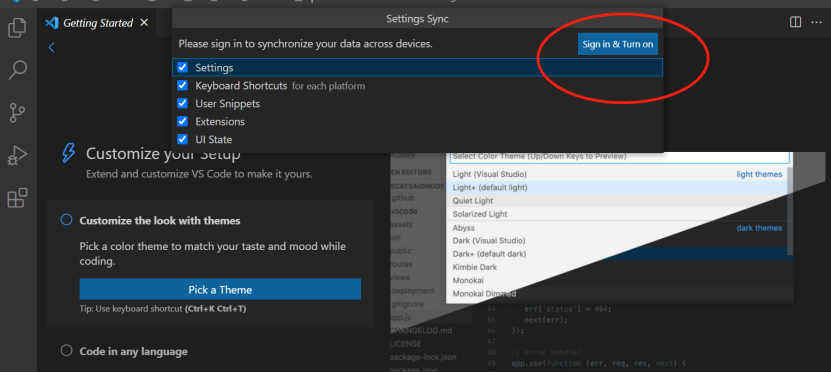Image resolution: width=831 pixels, height=373 pixels.
Task: Click the Select Color Theme input field
Action: click(620, 157)
